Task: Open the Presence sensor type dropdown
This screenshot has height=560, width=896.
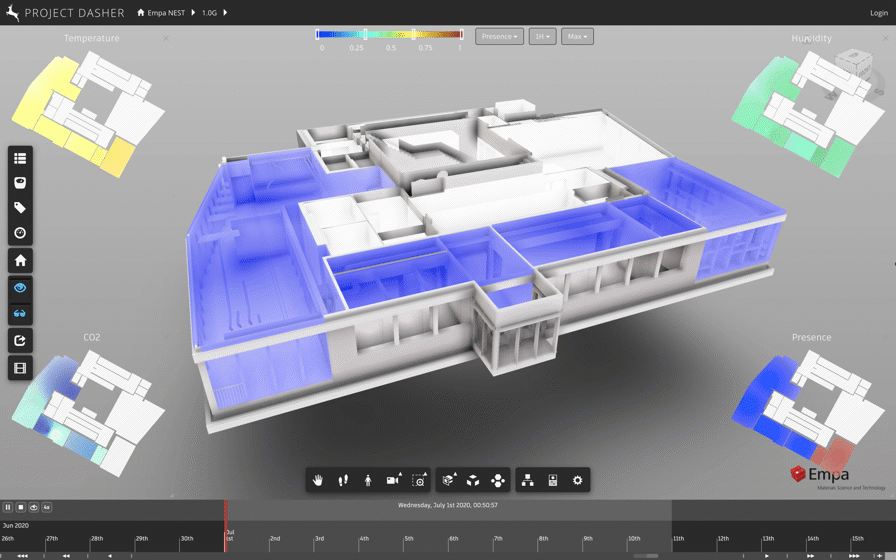Action: [x=499, y=37]
